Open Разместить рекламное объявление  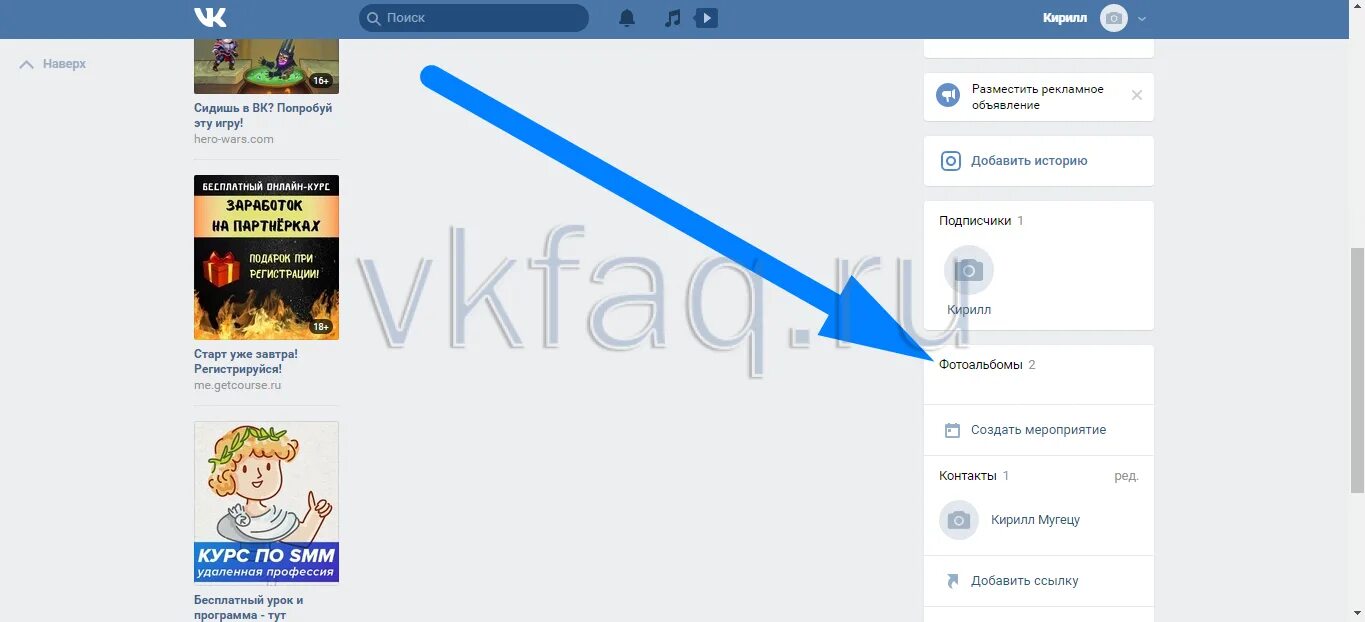click(x=1037, y=97)
